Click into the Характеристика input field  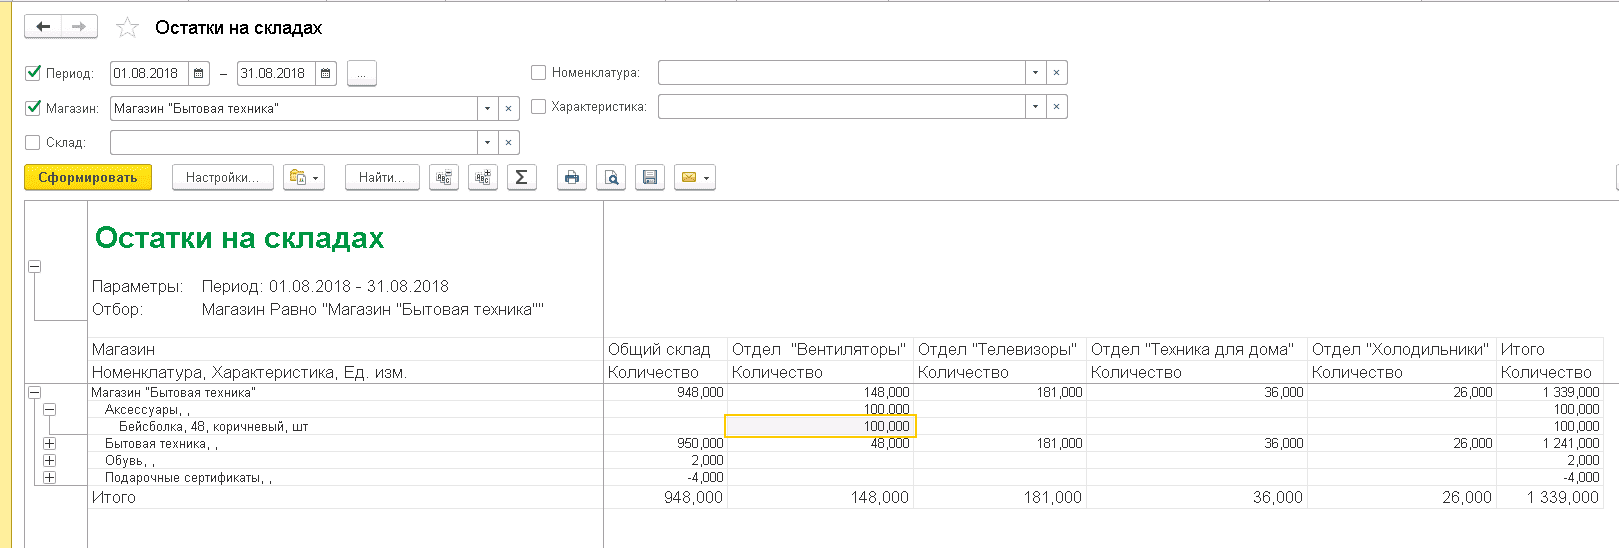[x=840, y=107]
